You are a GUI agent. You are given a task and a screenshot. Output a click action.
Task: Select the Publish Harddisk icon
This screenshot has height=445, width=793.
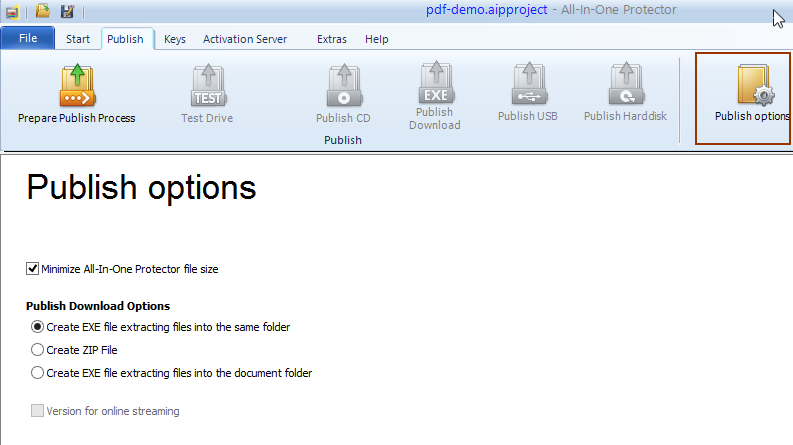point(626,83)
